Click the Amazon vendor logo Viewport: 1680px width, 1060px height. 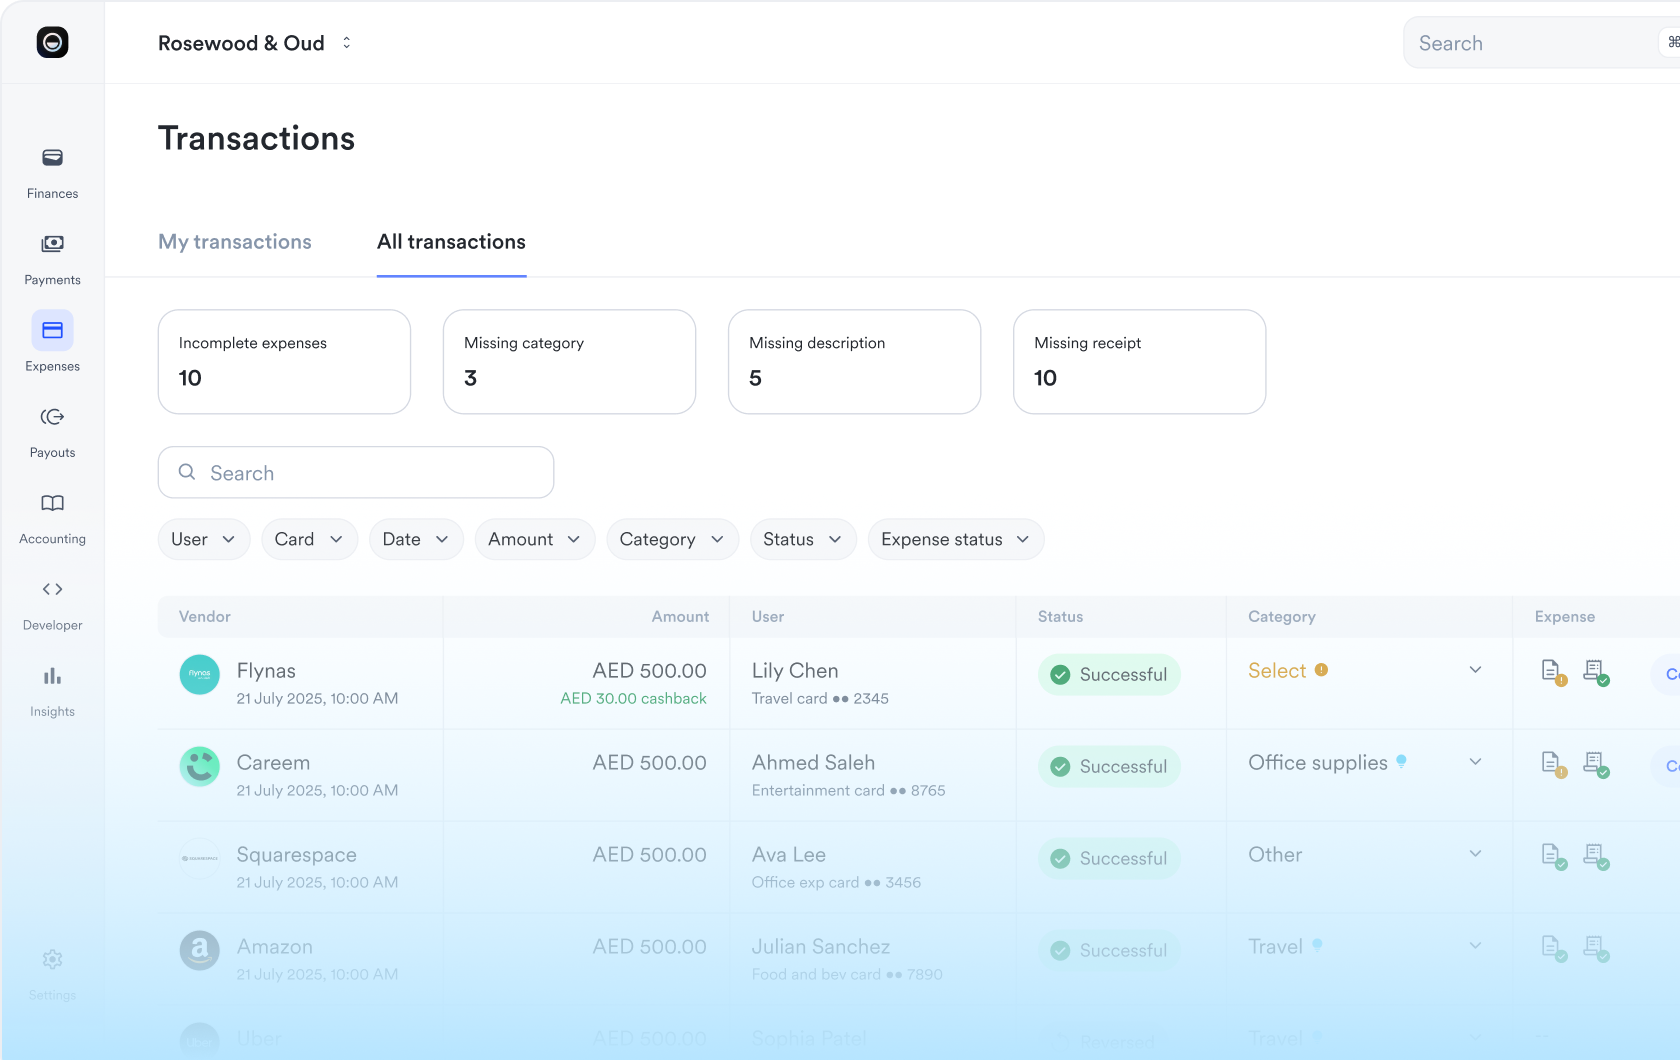point(199,950)
